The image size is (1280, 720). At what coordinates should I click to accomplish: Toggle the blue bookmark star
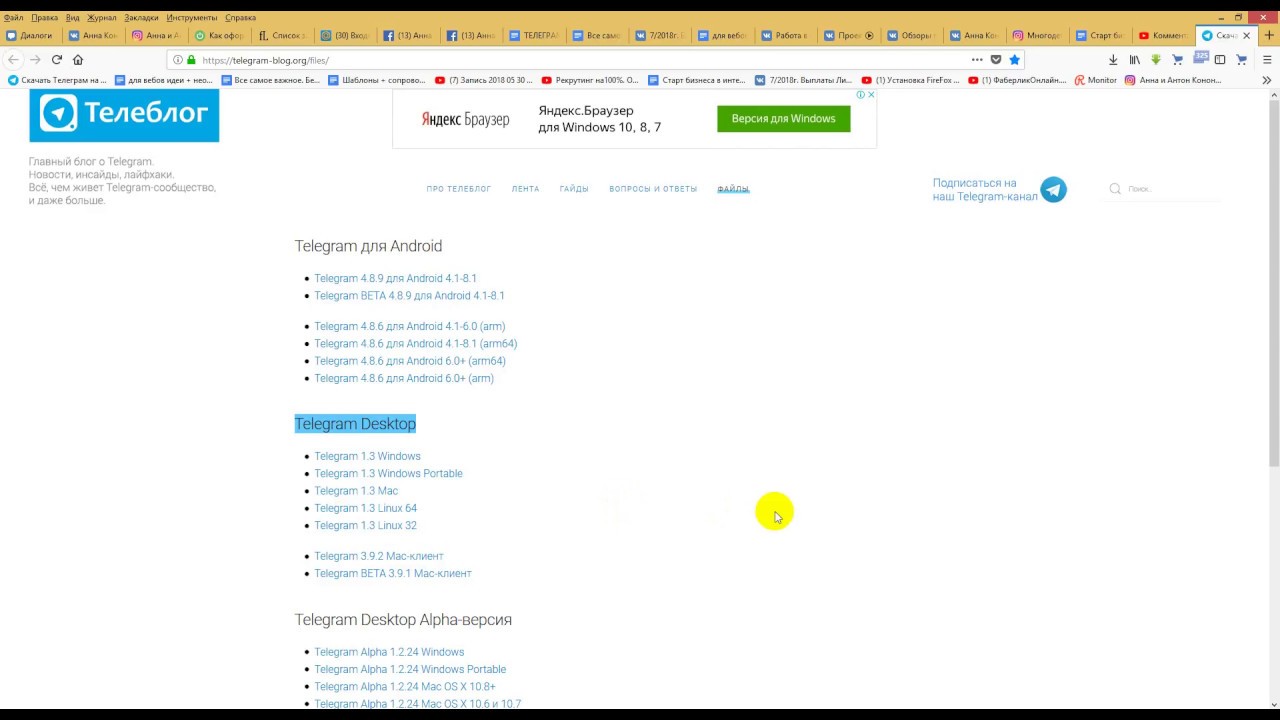point(1014,60)
